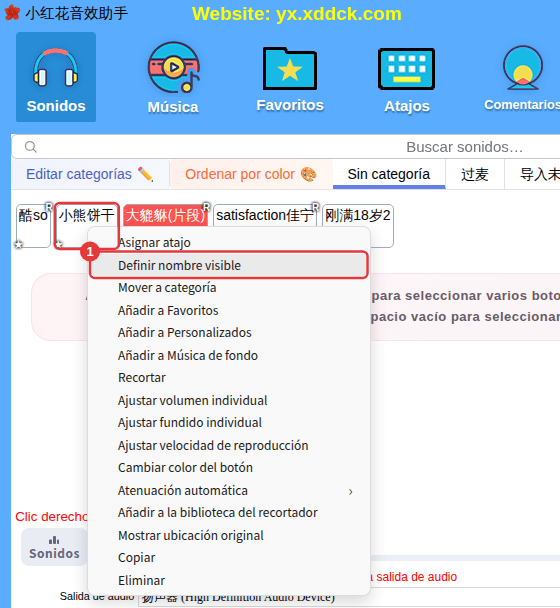Play the 小熊饼干 sound button
The width and height of the screenshot is (560, 608).
(x=86, y=226)
